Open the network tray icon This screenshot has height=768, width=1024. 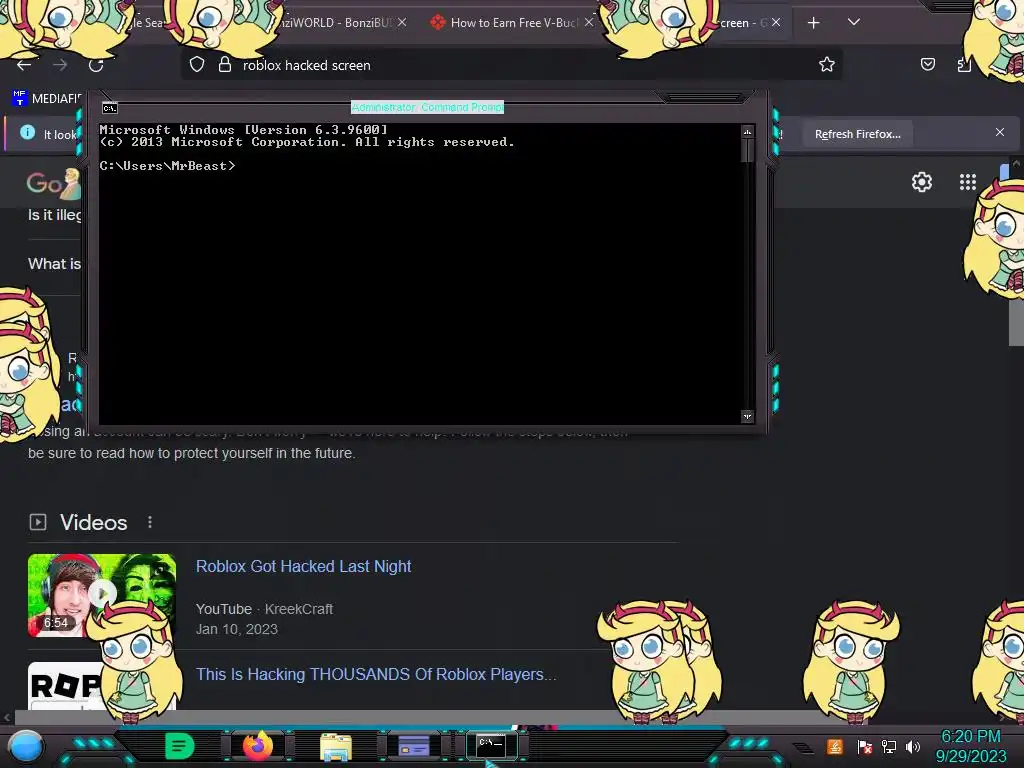[x=888, y=746]
